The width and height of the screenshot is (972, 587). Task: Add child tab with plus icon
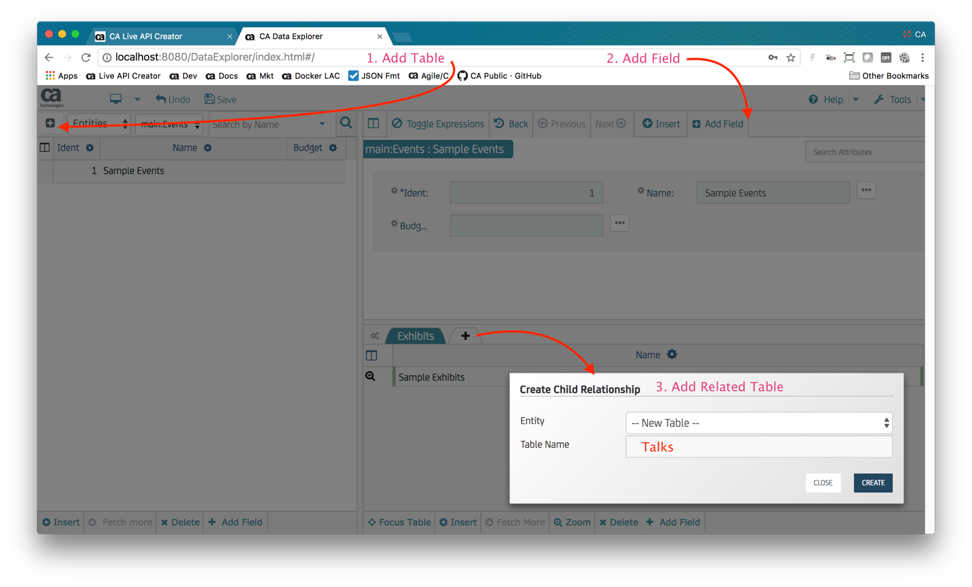pos(465,335)
